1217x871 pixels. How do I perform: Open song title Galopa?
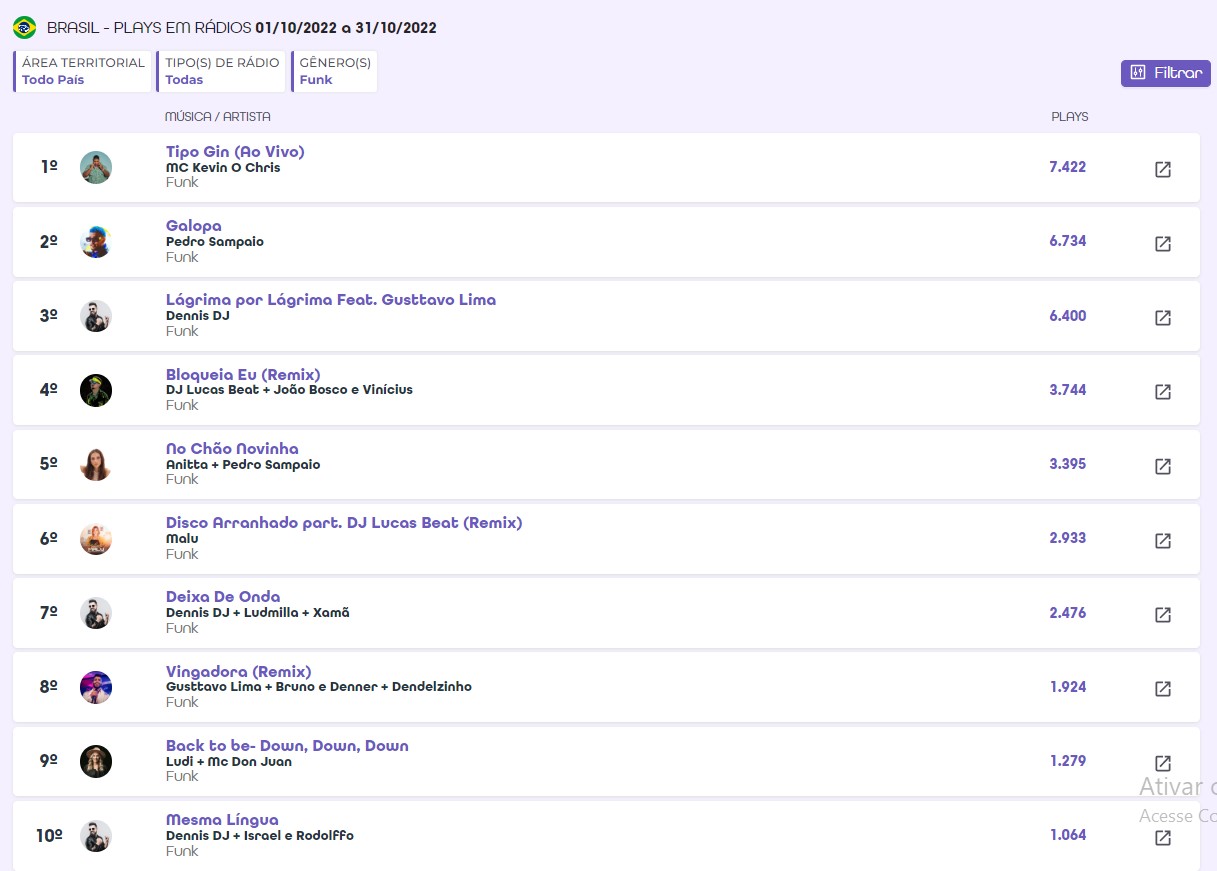pos(194,226)
